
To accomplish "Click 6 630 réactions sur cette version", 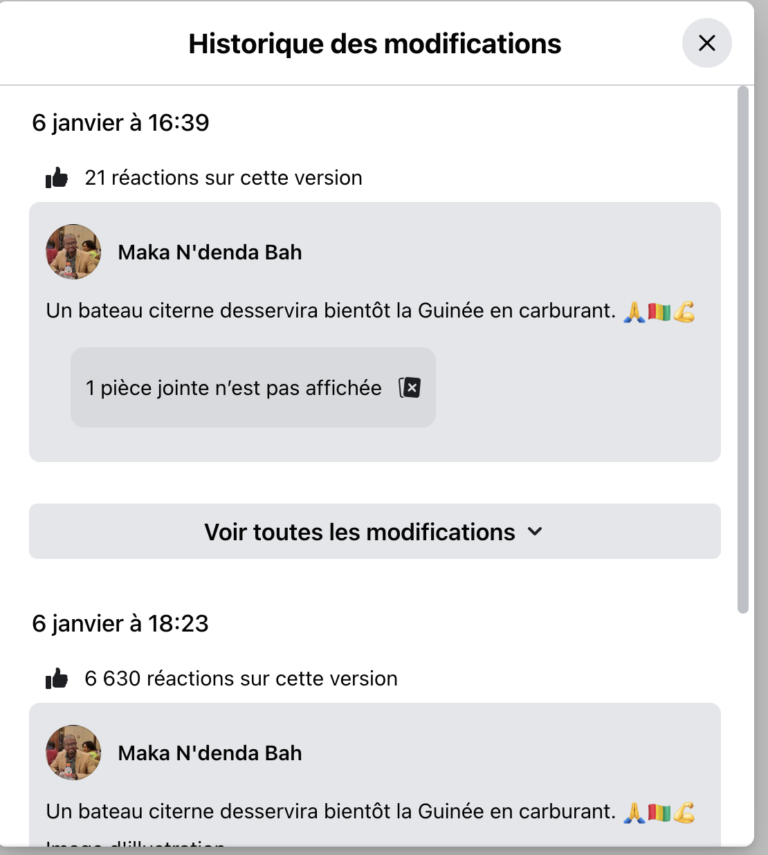I will point(241,678).
